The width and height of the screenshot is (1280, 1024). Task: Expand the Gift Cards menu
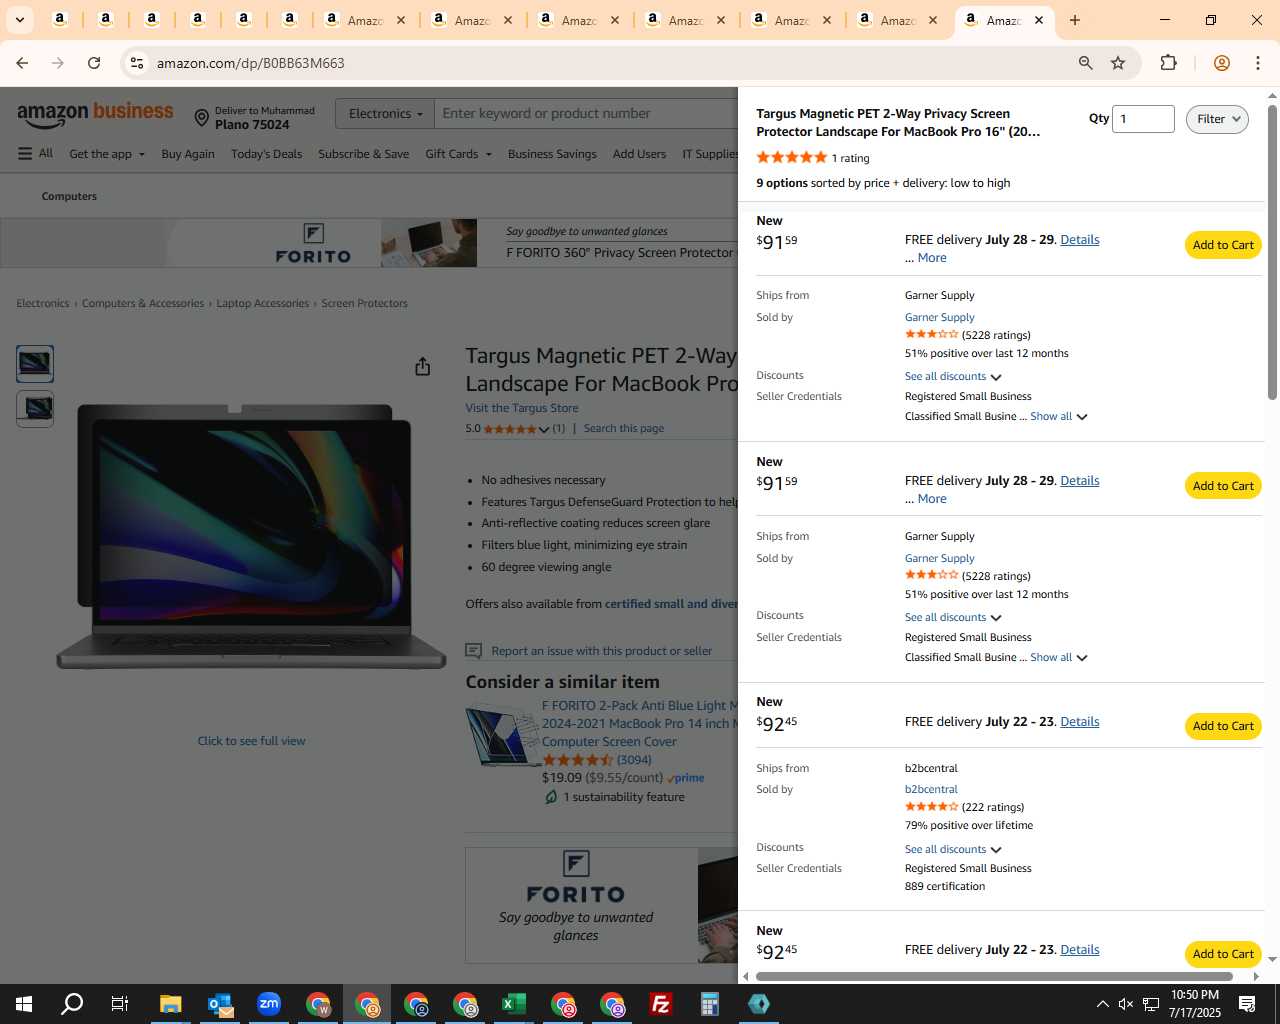pyautogui.click(x=458, y=154)
